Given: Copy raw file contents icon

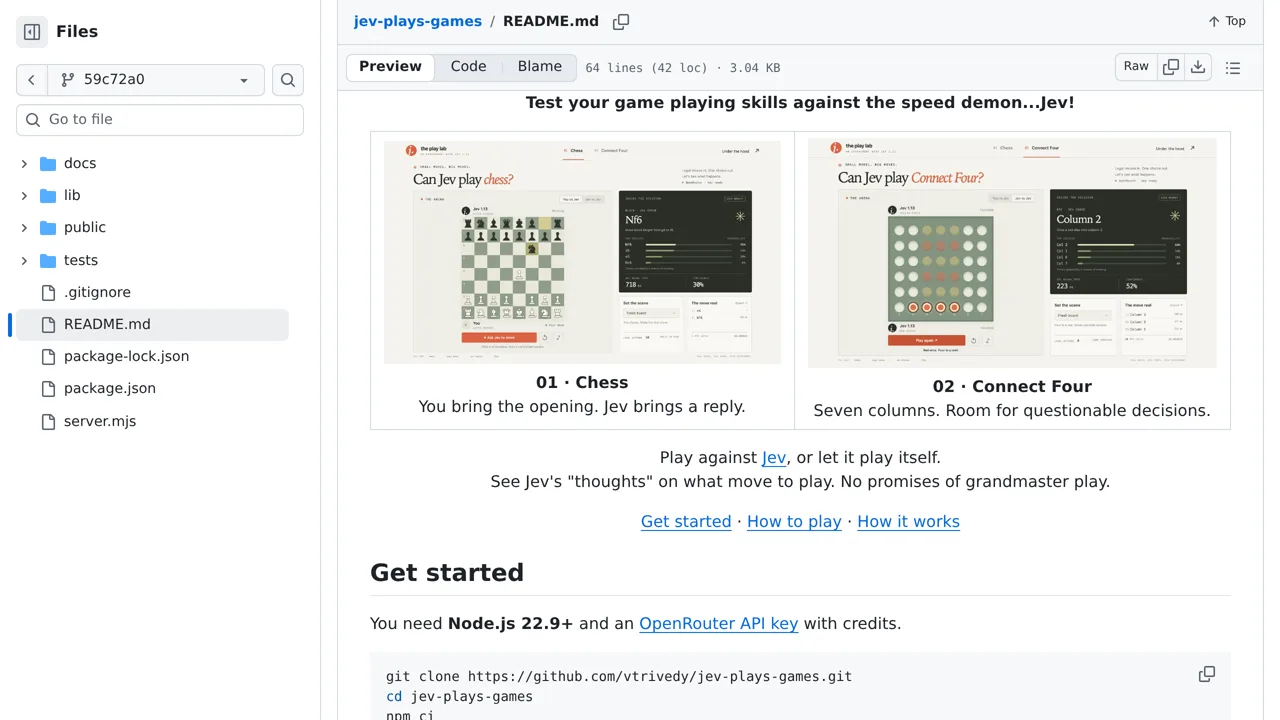Looking at the screenshot, I should point(1171,67).
